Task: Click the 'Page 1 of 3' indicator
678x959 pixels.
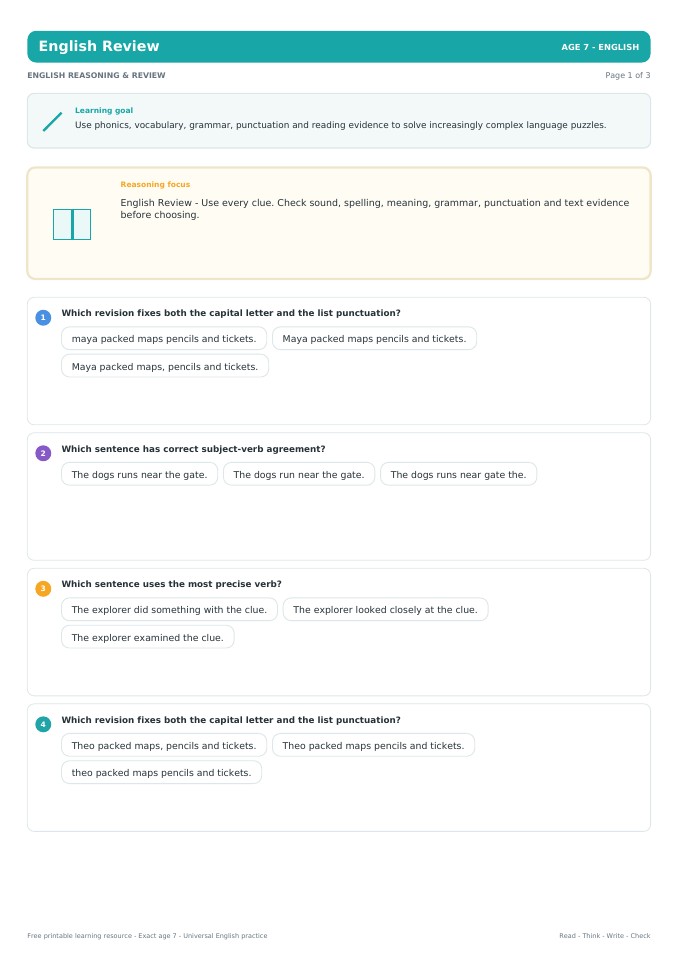Action: pos(627,75)
